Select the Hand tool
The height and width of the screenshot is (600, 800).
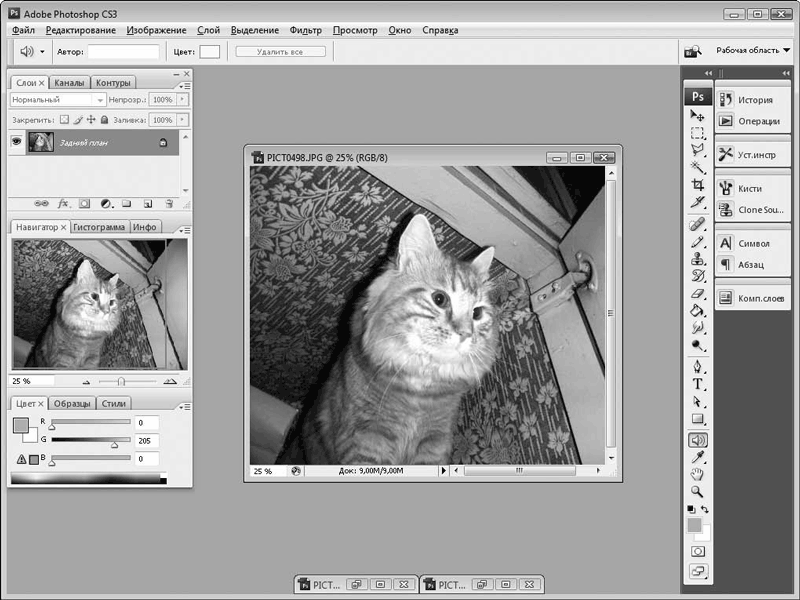pyautogui.click(x=698, y=474)
